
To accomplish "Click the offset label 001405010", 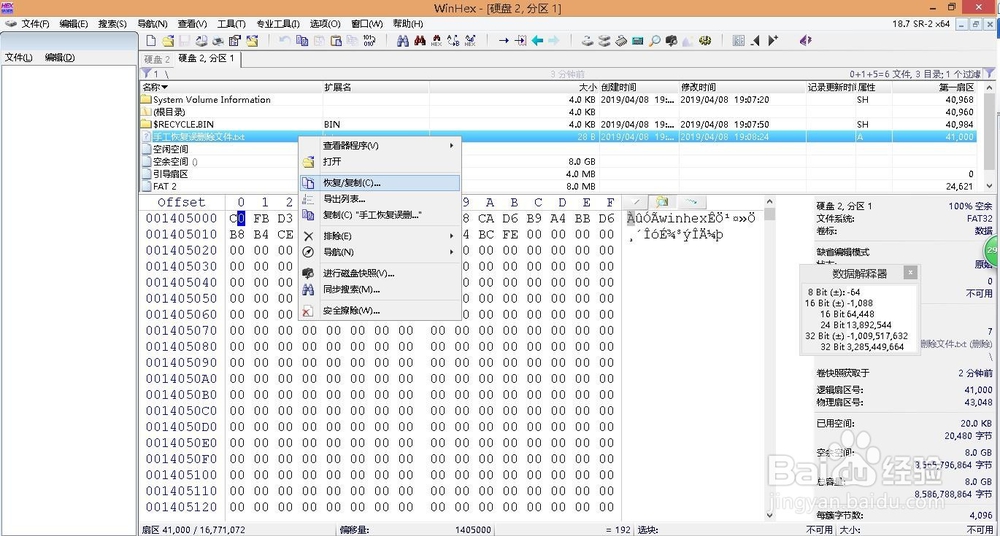I will 181,235.
